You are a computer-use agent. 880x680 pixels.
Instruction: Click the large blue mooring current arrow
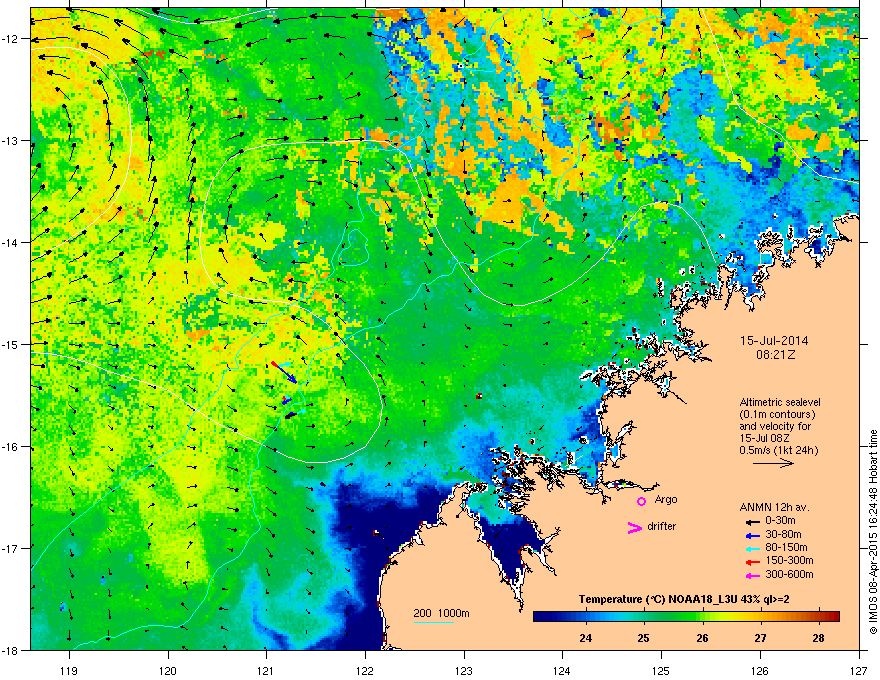[285, 373]
